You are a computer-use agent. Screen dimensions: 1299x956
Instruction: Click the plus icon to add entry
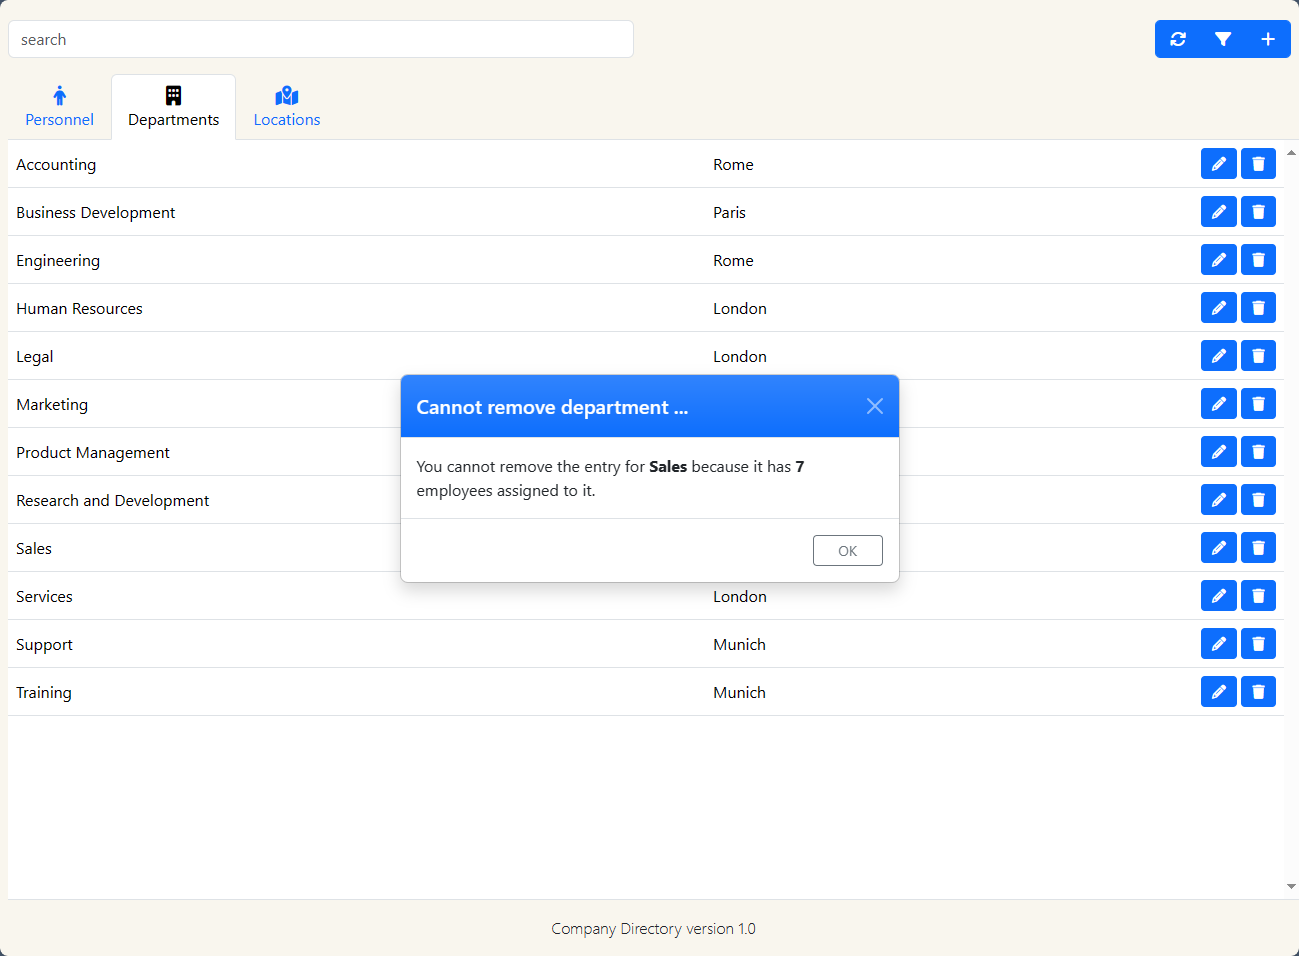[1267, 39]
